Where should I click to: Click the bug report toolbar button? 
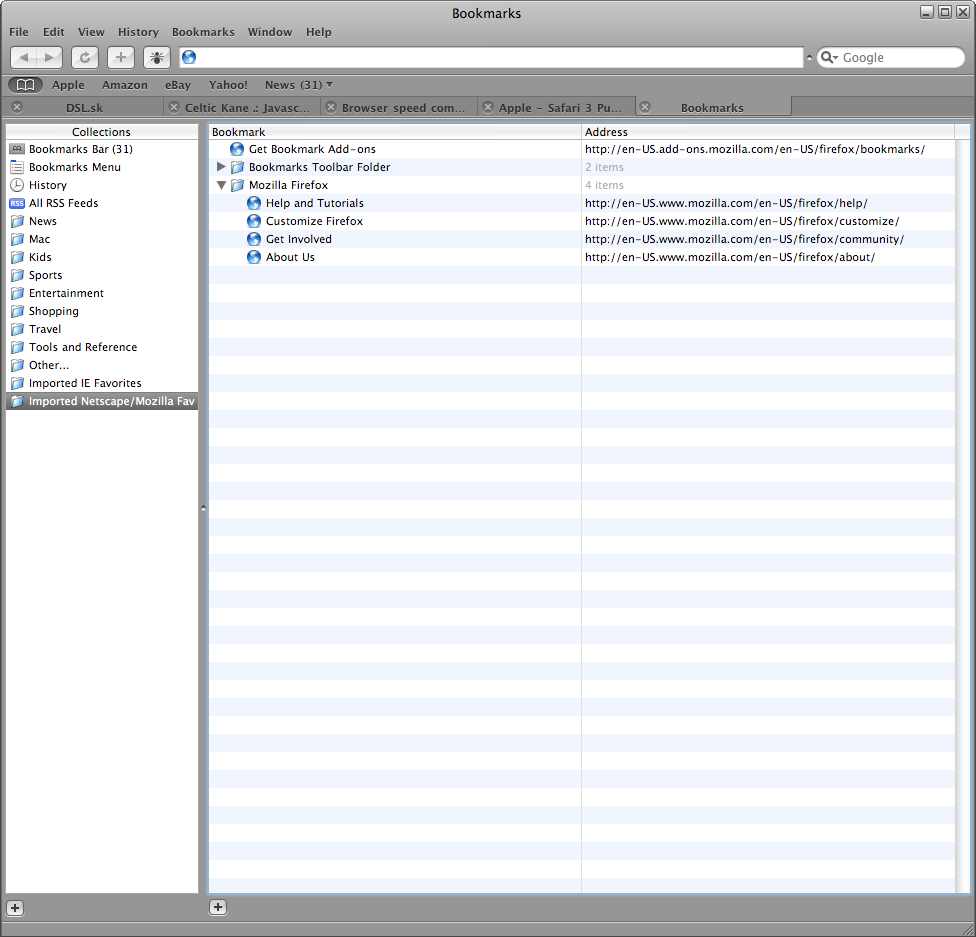point(157,57)
